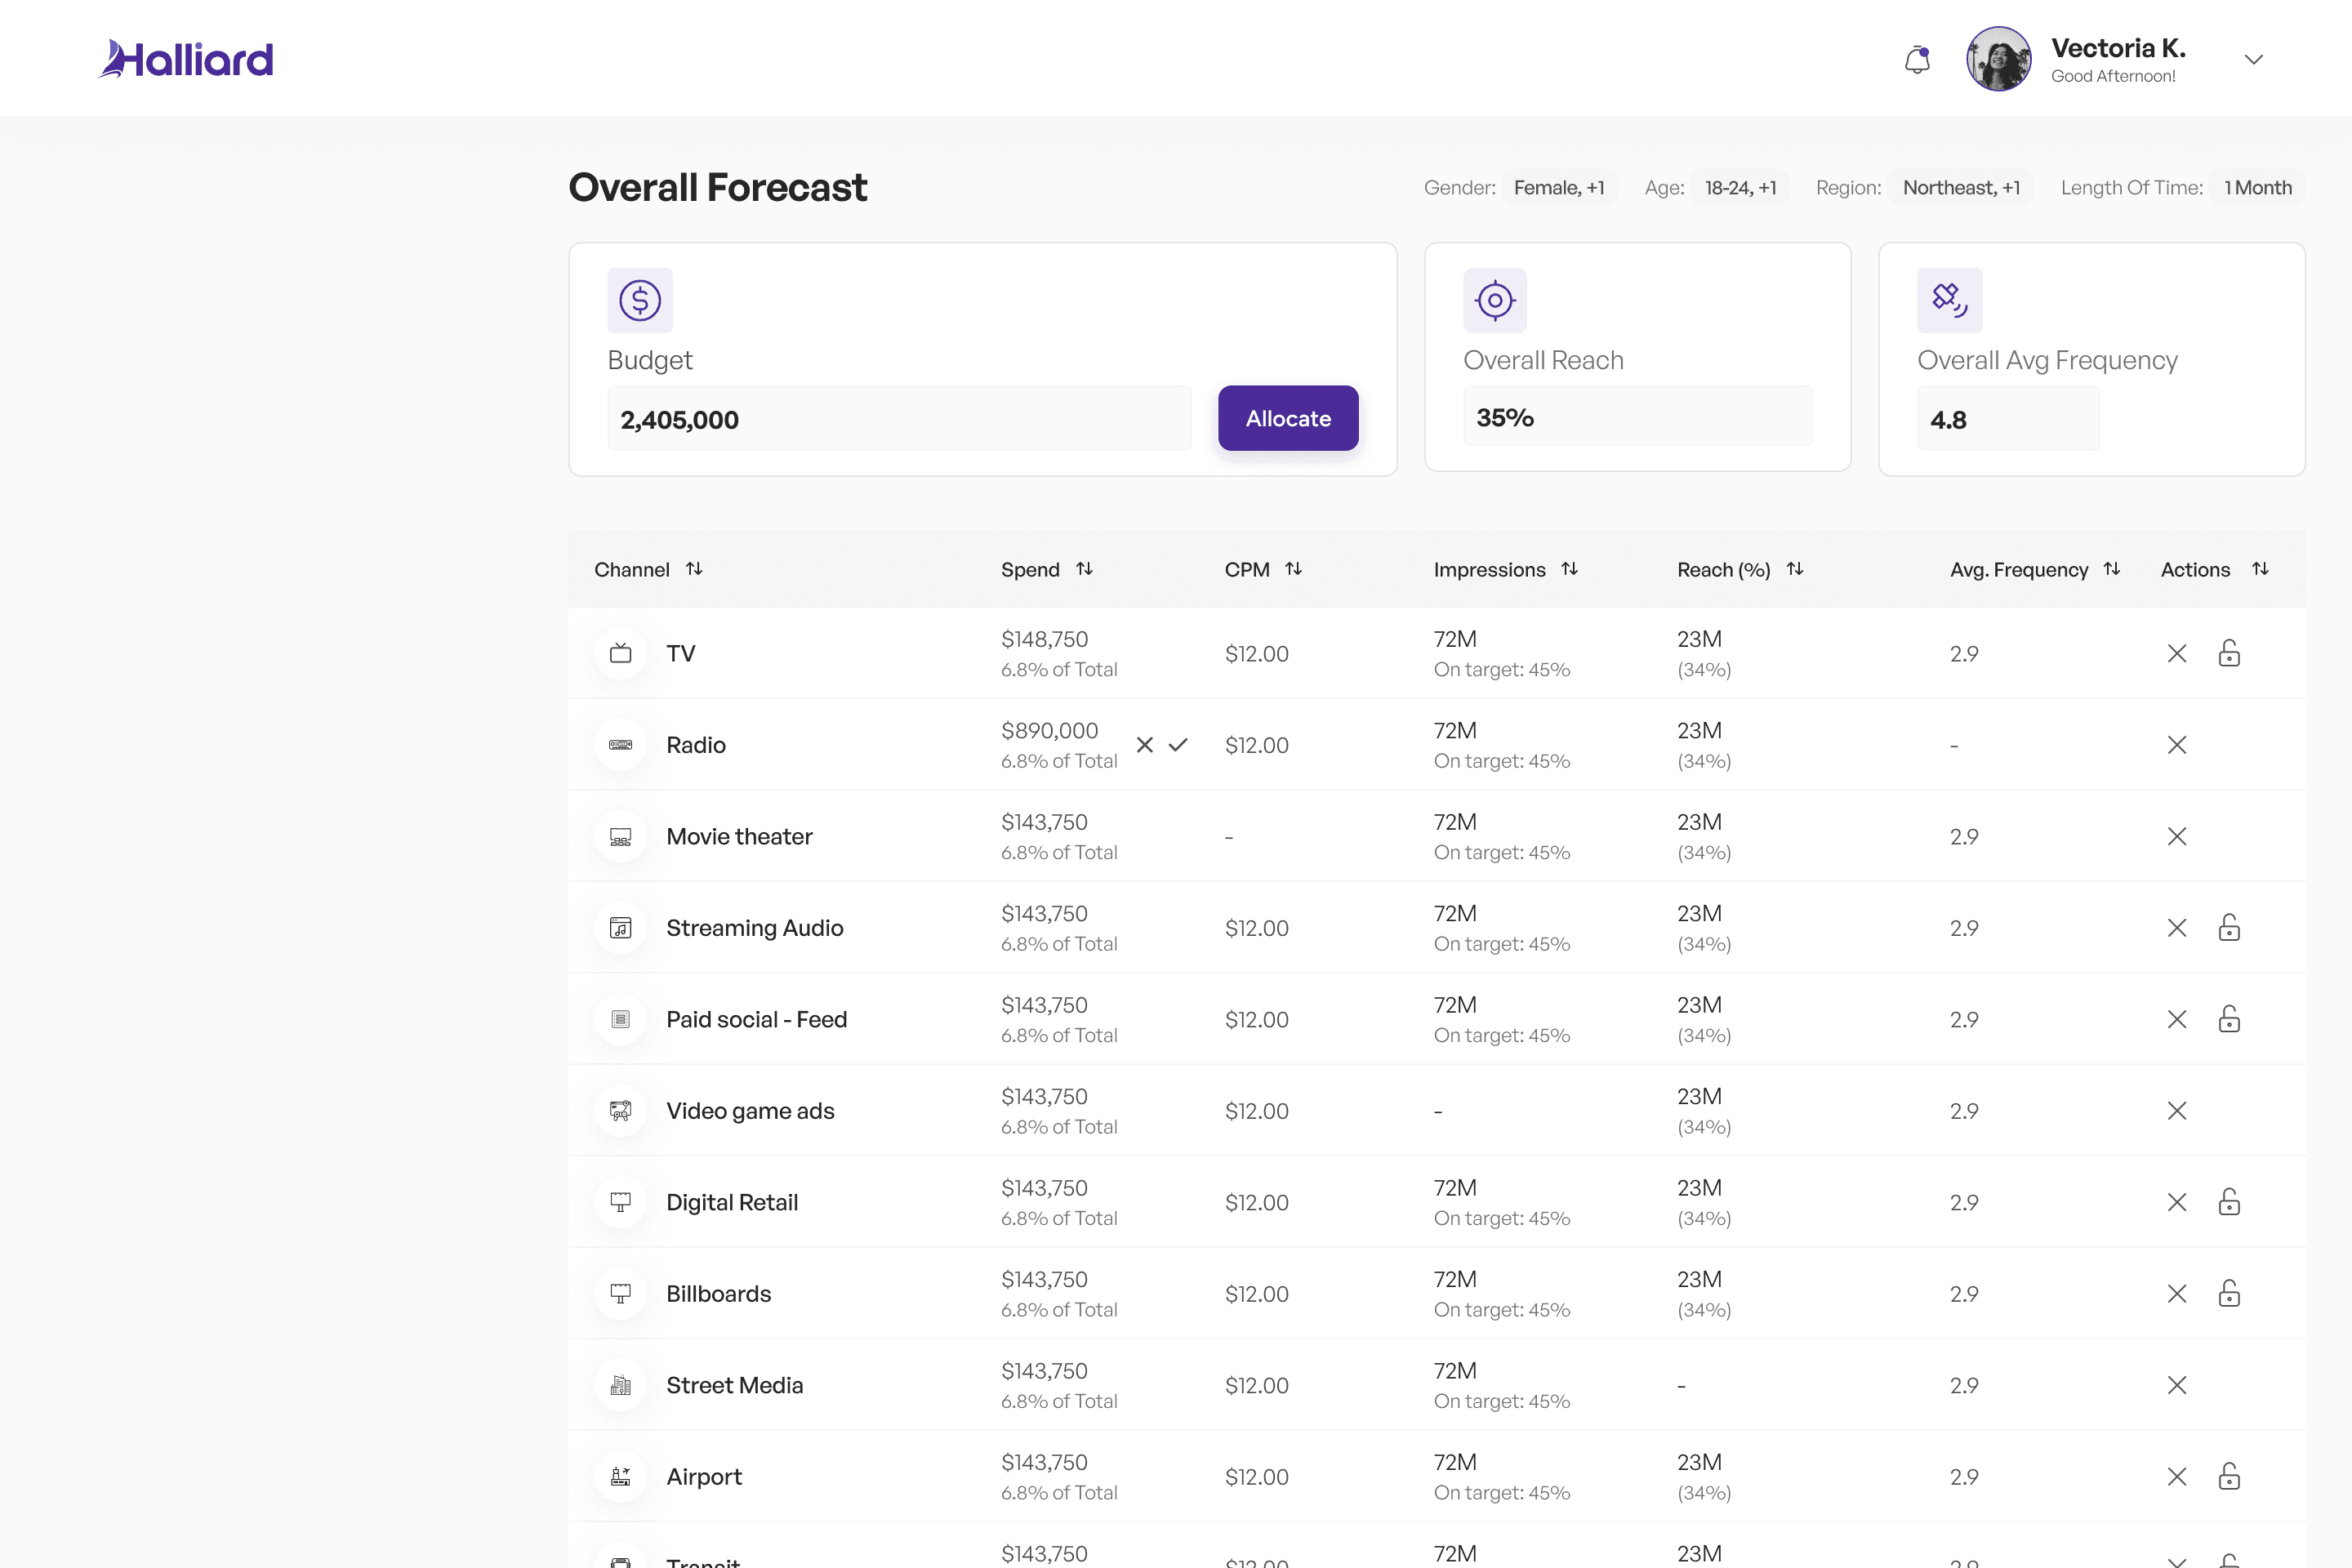Click Vectoria's profile avatar
This screenshot has width=2352, height=1568.
click(x=1997, y=59)
